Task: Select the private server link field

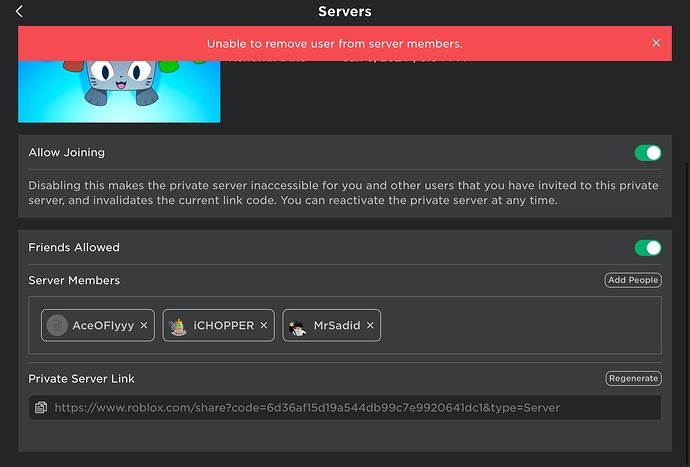Action: [x=345, y=408]
